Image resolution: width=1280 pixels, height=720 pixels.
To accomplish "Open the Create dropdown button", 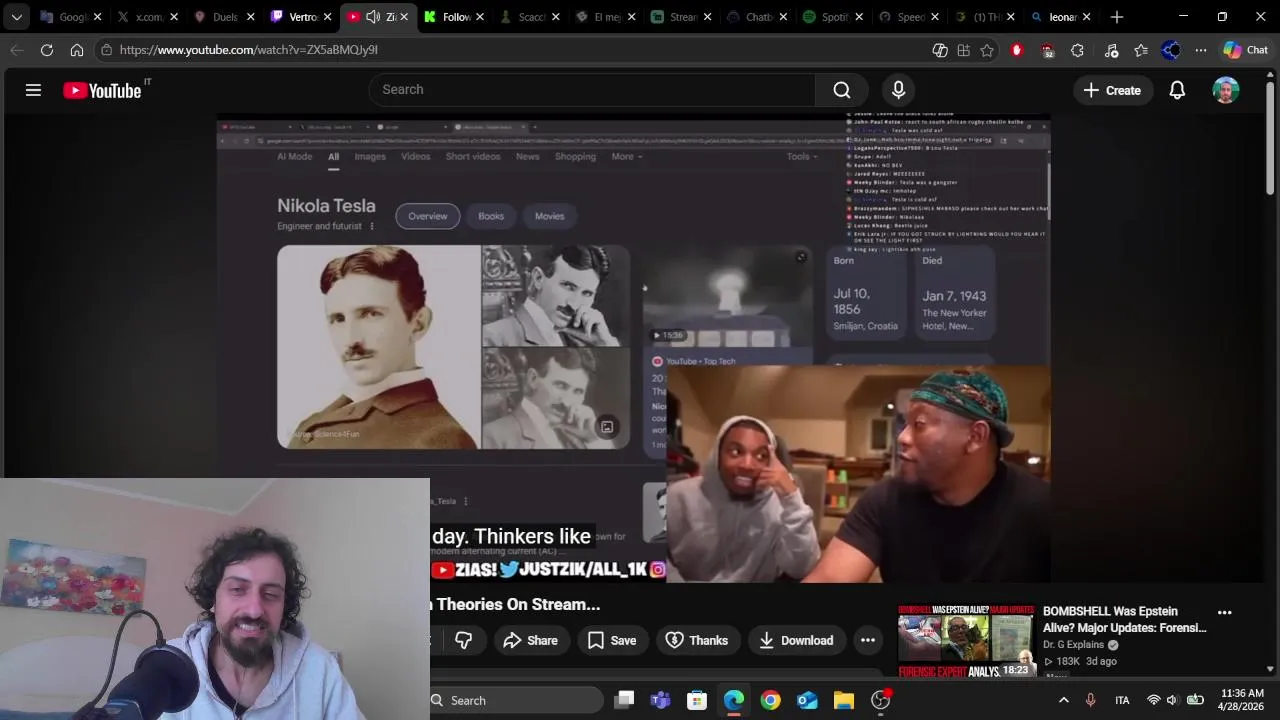I will pos(1112,90).
